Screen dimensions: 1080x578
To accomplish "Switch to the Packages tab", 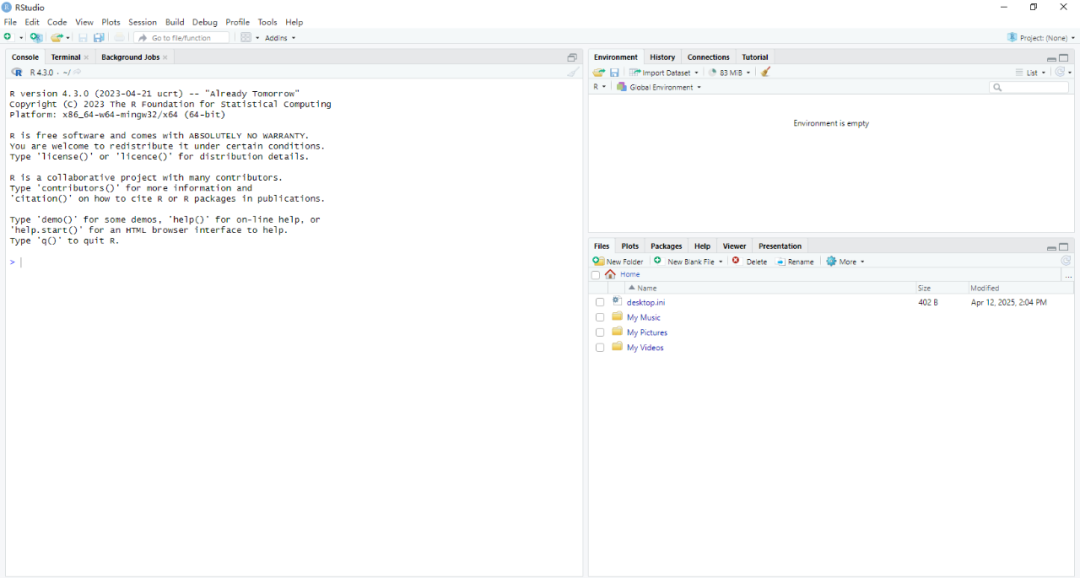I will [x=666, y=246].
